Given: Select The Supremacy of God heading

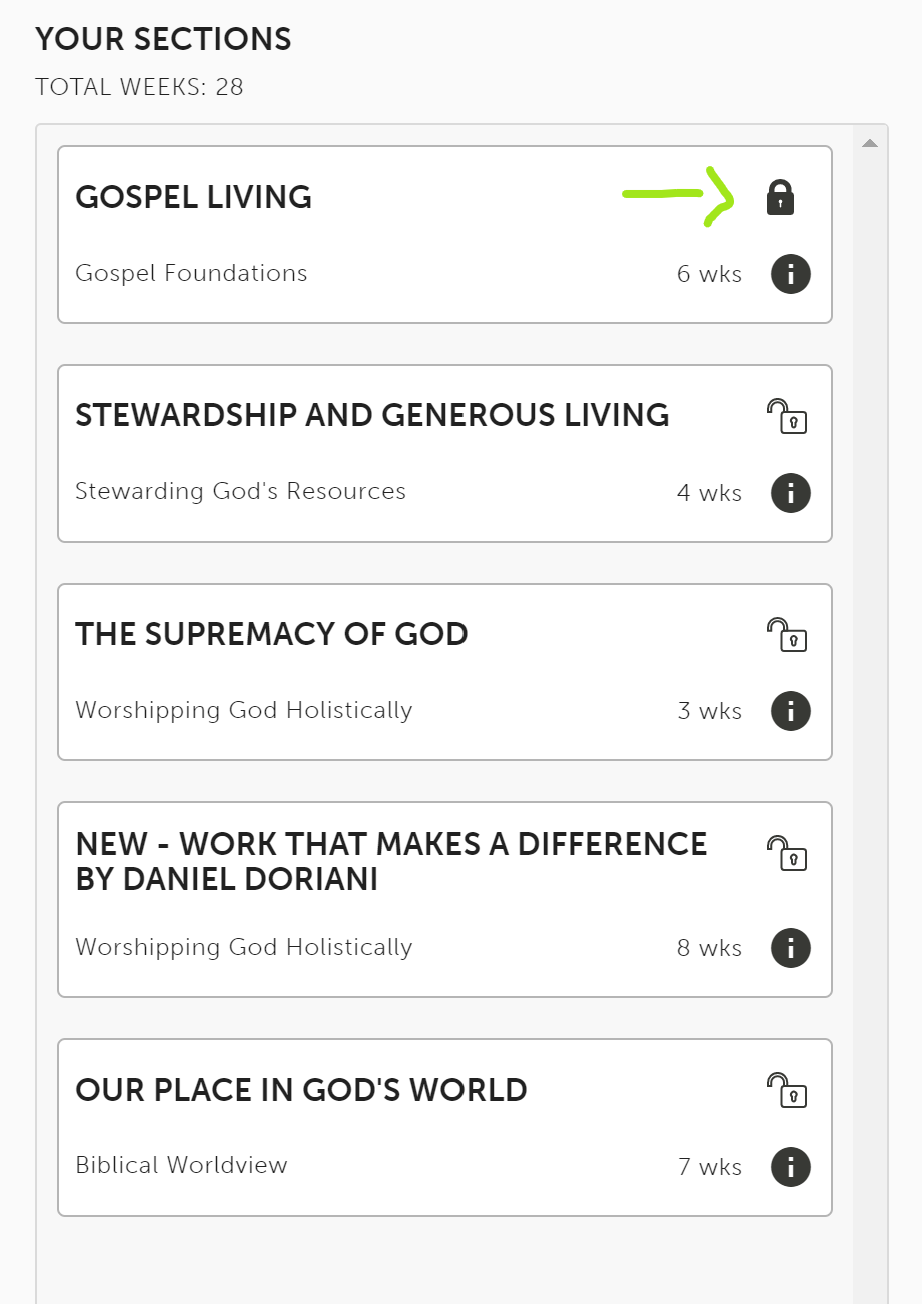Looking at the screenshot, I should (272, 634).
